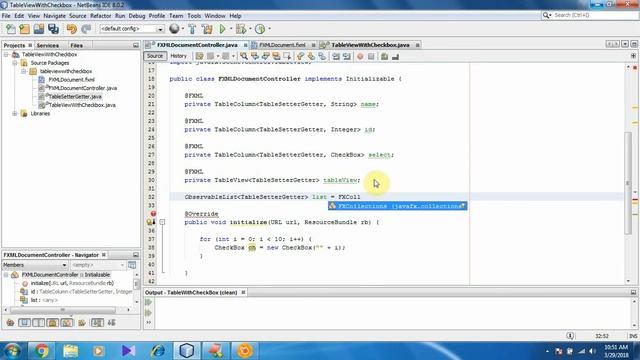Click the Shift Line Right icon

tap(347, 56)
